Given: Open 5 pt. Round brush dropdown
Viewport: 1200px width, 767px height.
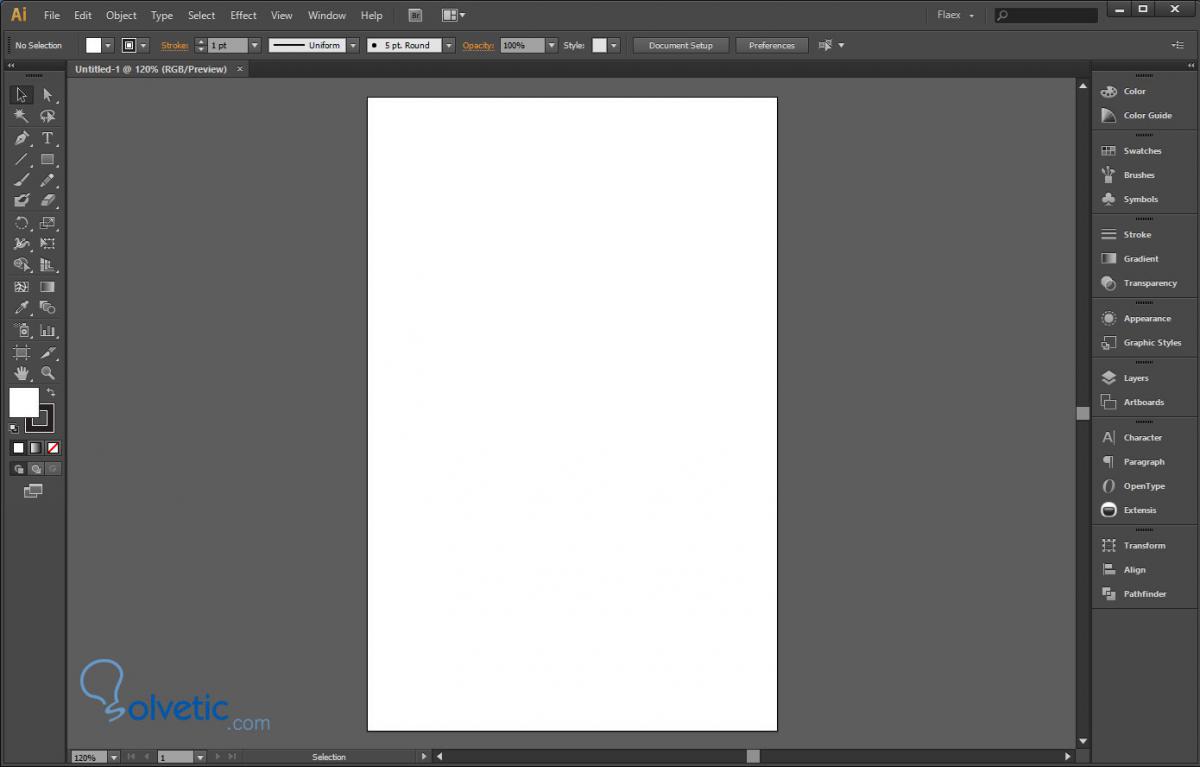Looking at the screenshot, I should [x=449, y=45].
